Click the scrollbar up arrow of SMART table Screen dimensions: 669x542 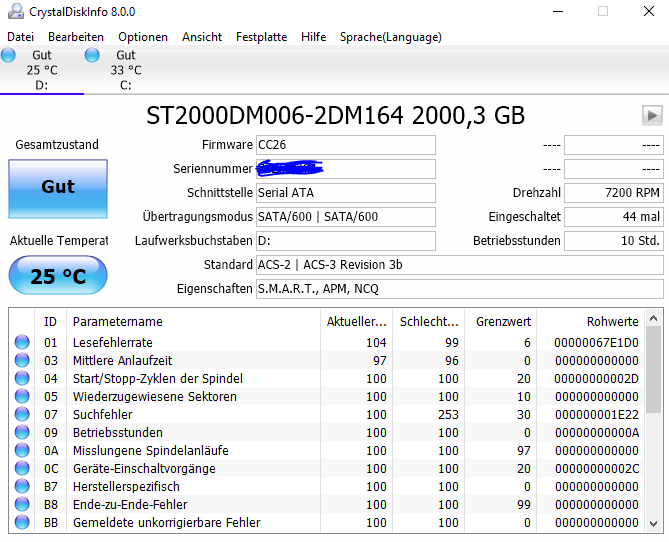click(x=653, y=318)
